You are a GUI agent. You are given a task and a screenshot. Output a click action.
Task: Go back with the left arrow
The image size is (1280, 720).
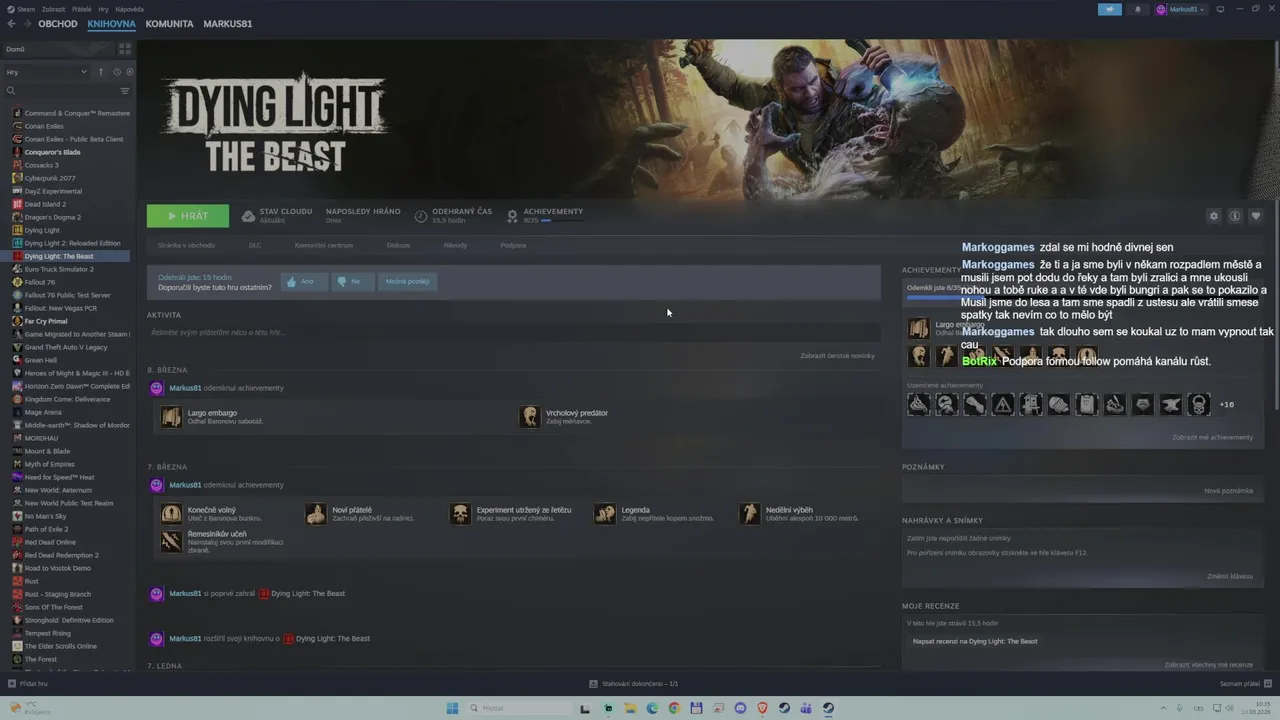coord(11,24)
